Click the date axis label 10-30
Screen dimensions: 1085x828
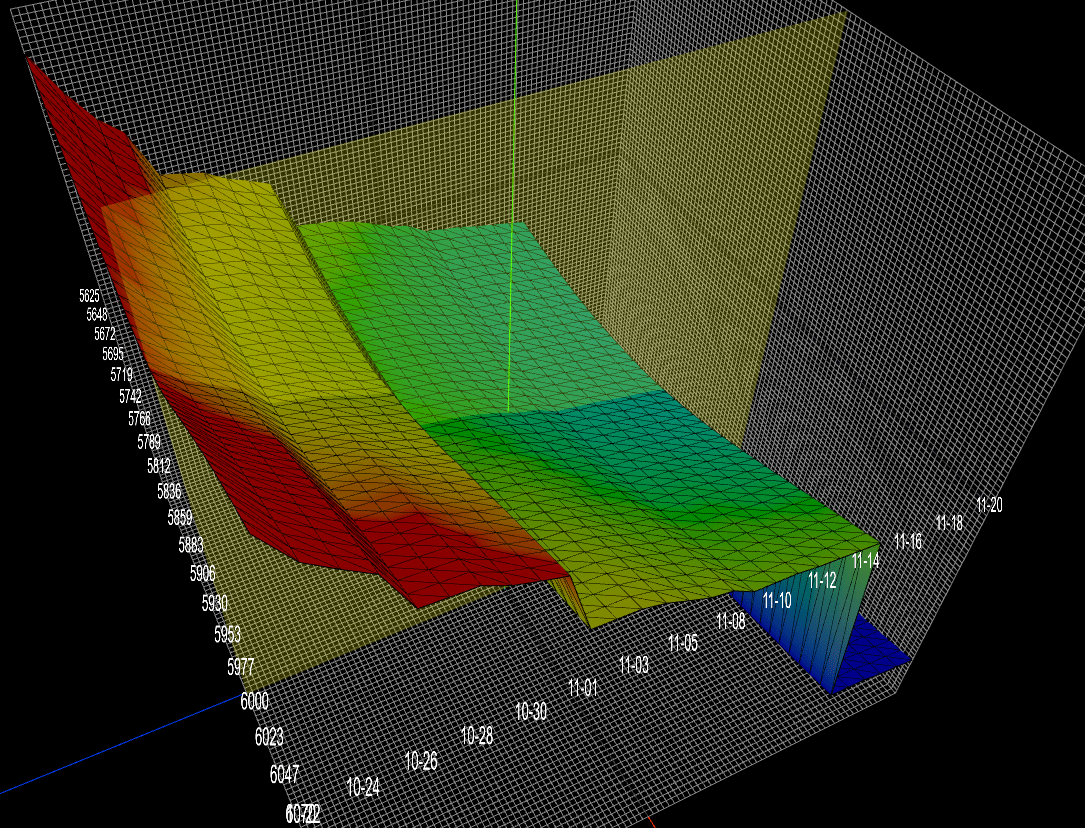pos(531,711)
